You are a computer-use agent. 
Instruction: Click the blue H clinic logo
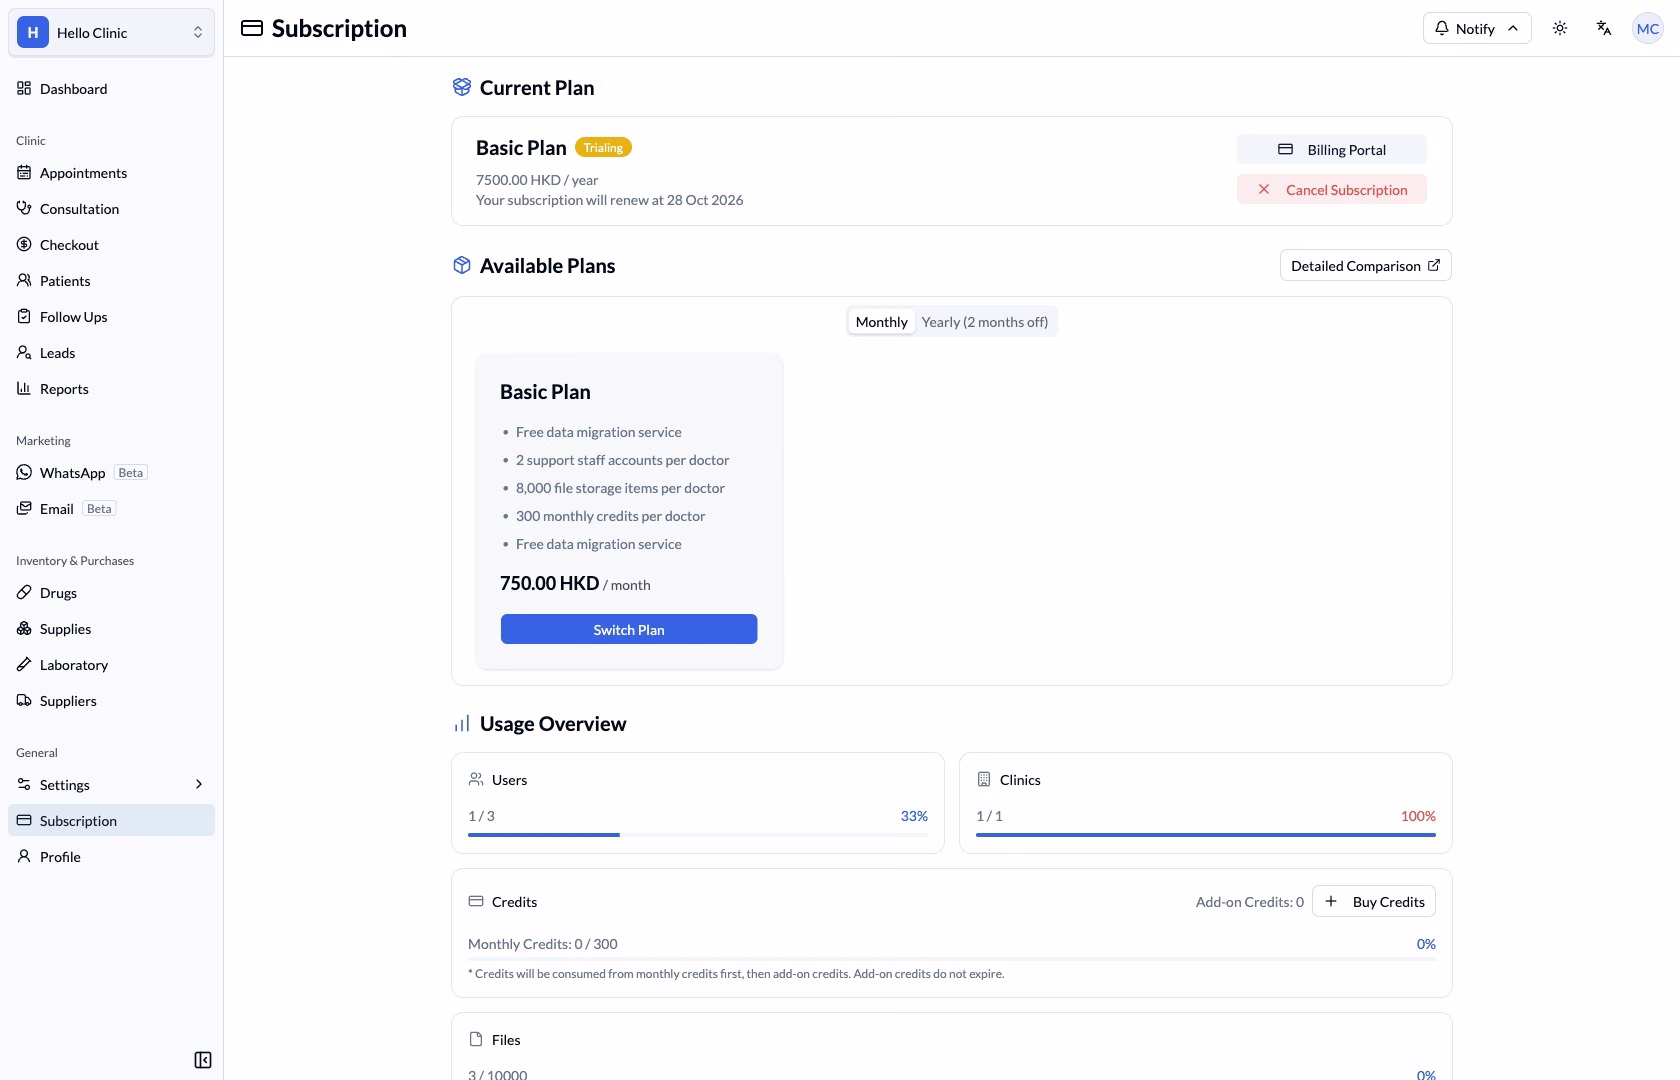33,33
